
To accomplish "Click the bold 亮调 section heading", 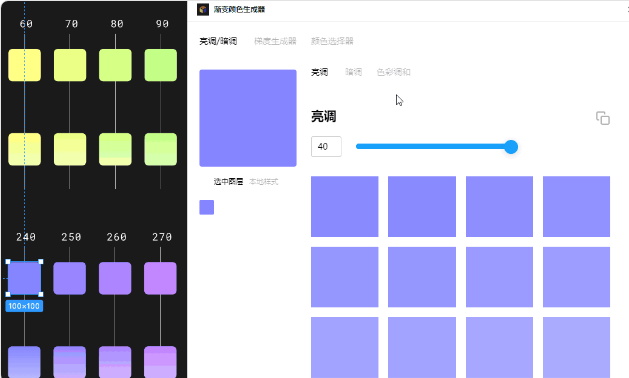I will (323, 117).
